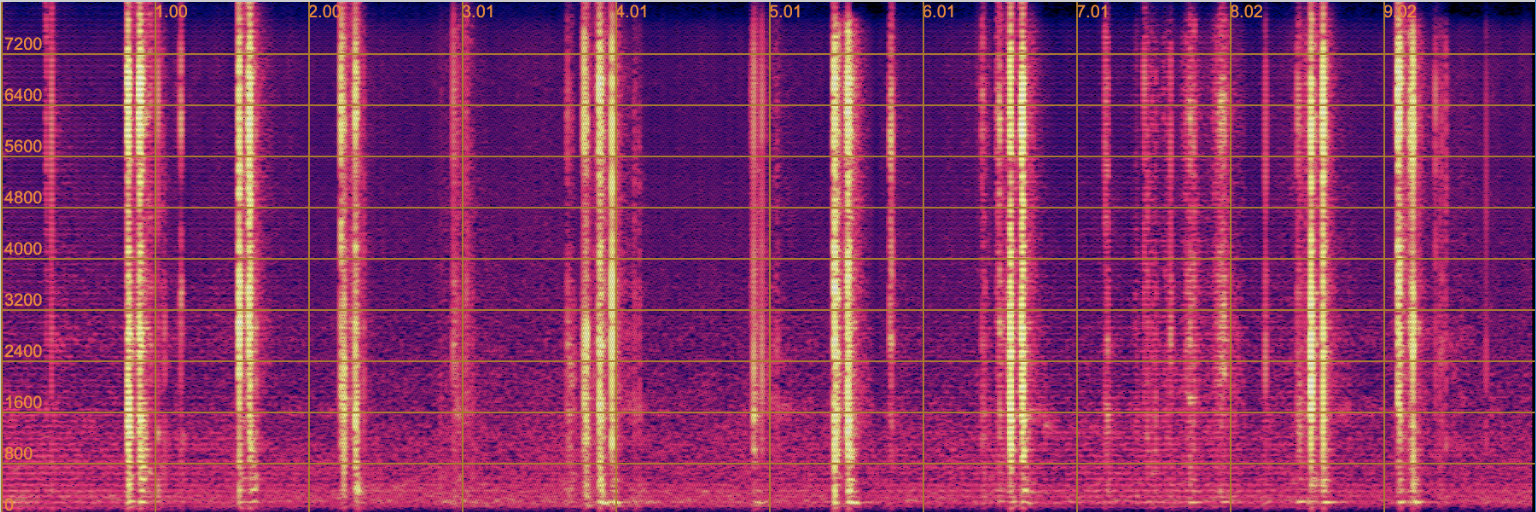Click the 6.01 time axis label
1536x512 pixels.
pyautogui.click(x=940, y=12)
